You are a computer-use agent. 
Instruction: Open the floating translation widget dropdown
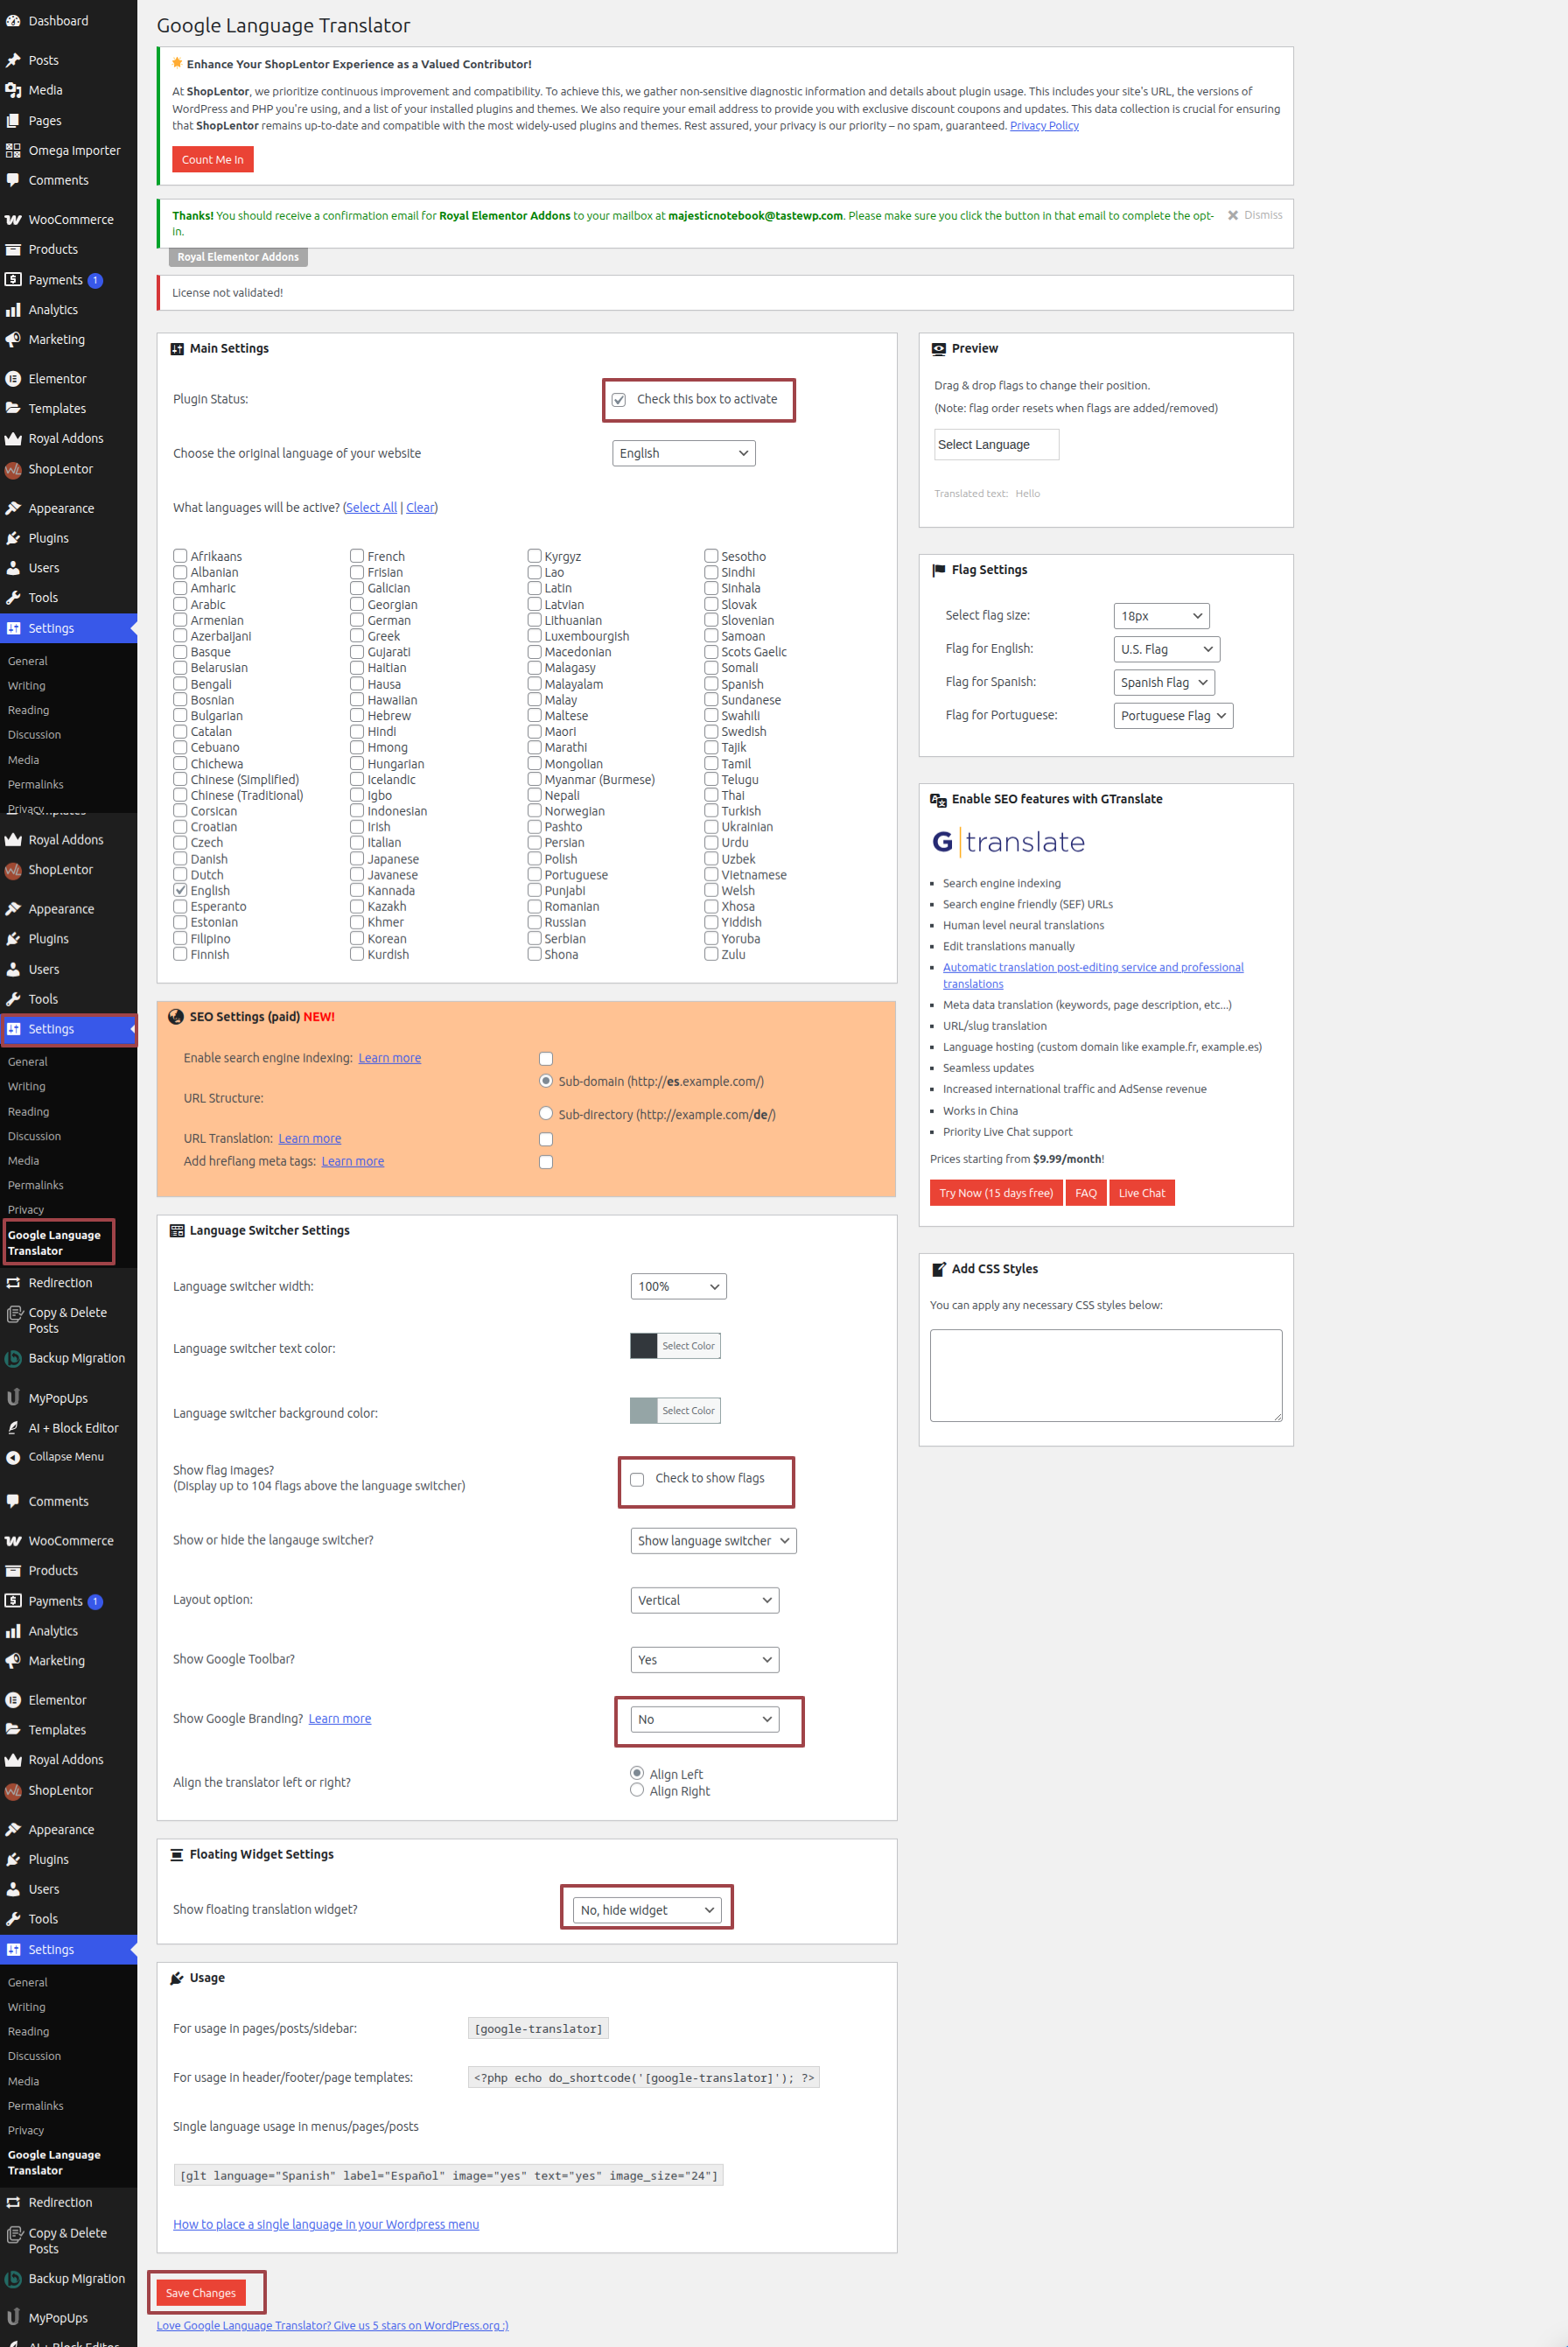[647, 1910]
